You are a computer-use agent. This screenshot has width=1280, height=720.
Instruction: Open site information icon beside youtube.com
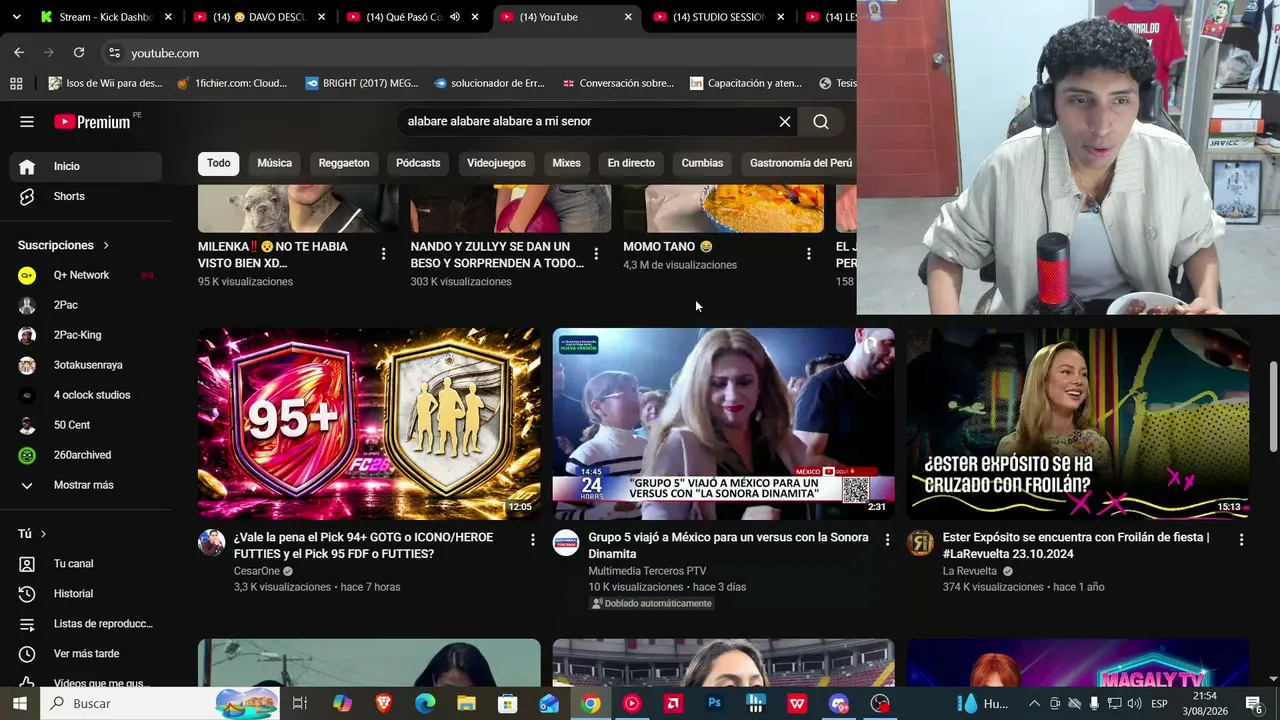tap(114, 53)
